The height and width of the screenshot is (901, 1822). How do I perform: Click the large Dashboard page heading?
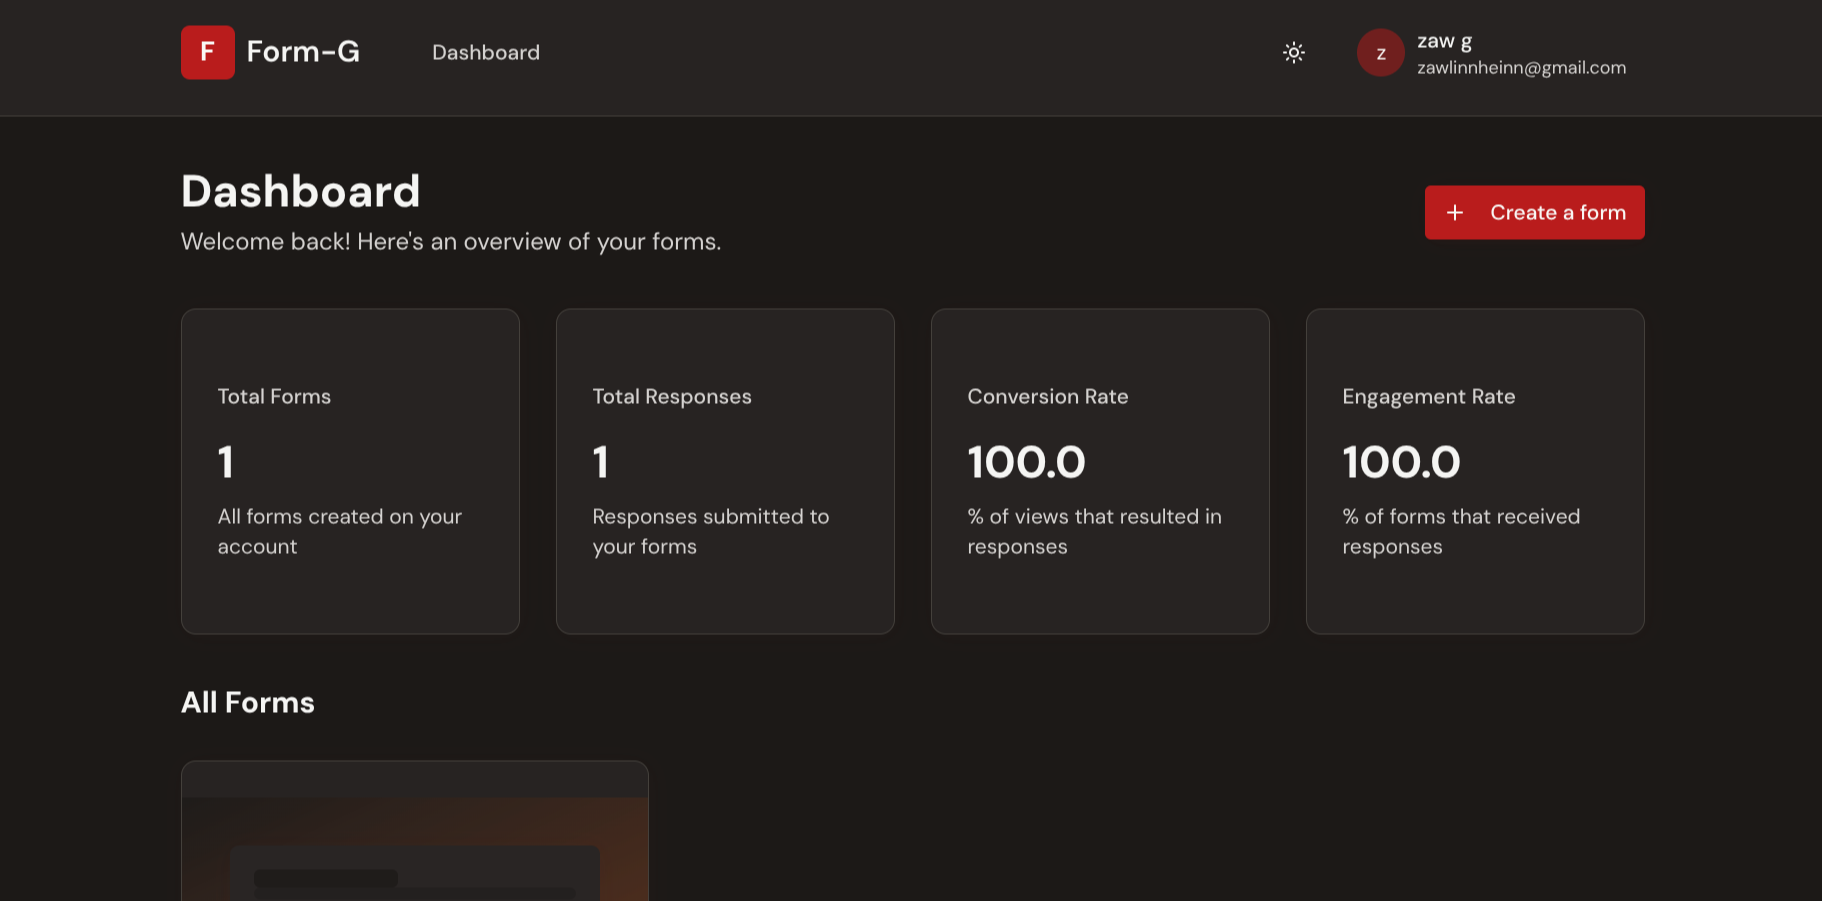(300, 191)
